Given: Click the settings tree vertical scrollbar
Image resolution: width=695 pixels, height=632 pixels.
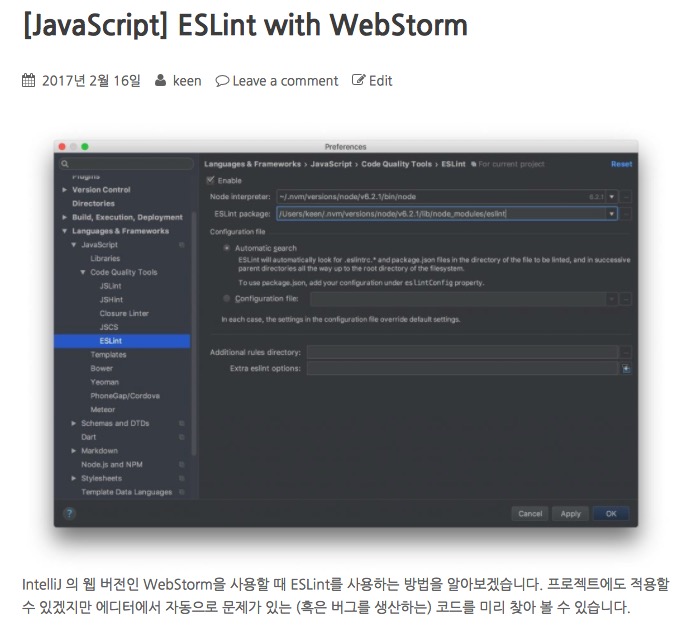Looking at the screenshot, I should click(x=194, y=335).
